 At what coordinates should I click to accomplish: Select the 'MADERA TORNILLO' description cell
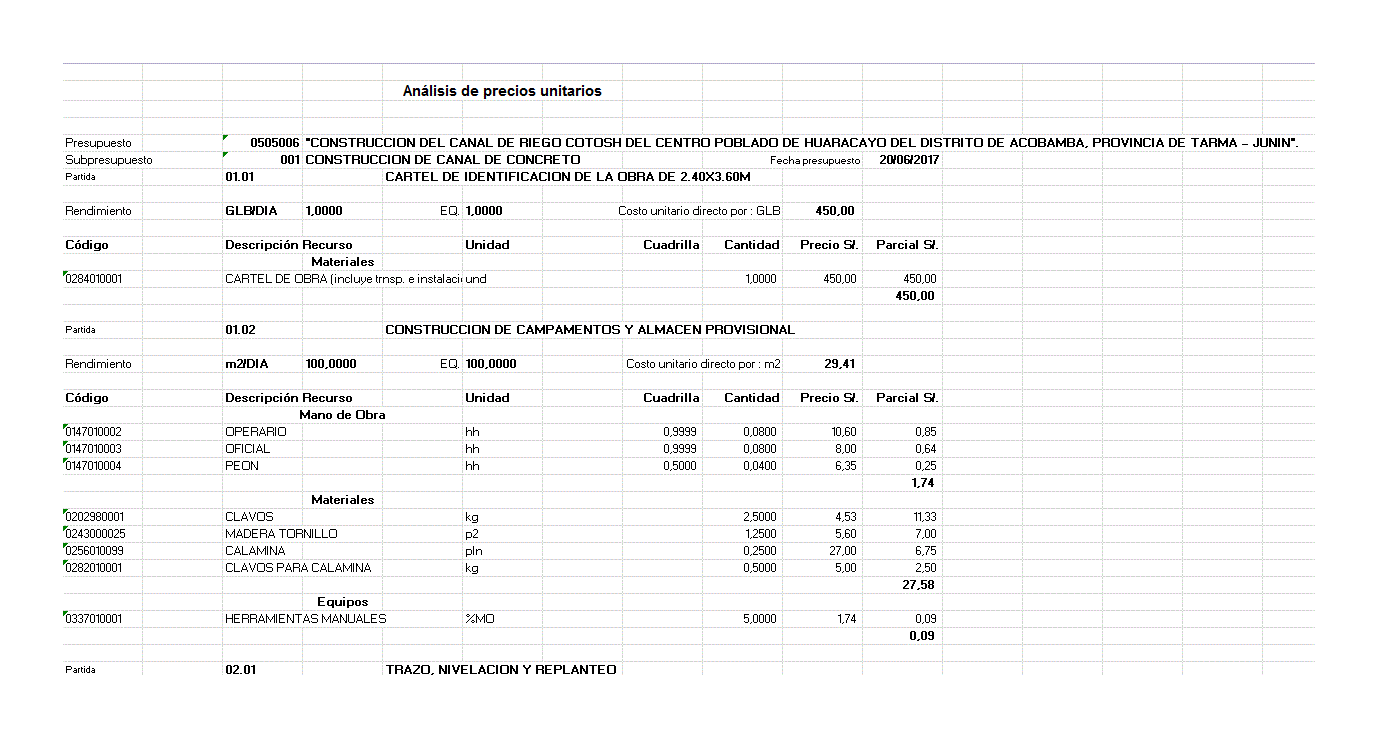(281, 534)
